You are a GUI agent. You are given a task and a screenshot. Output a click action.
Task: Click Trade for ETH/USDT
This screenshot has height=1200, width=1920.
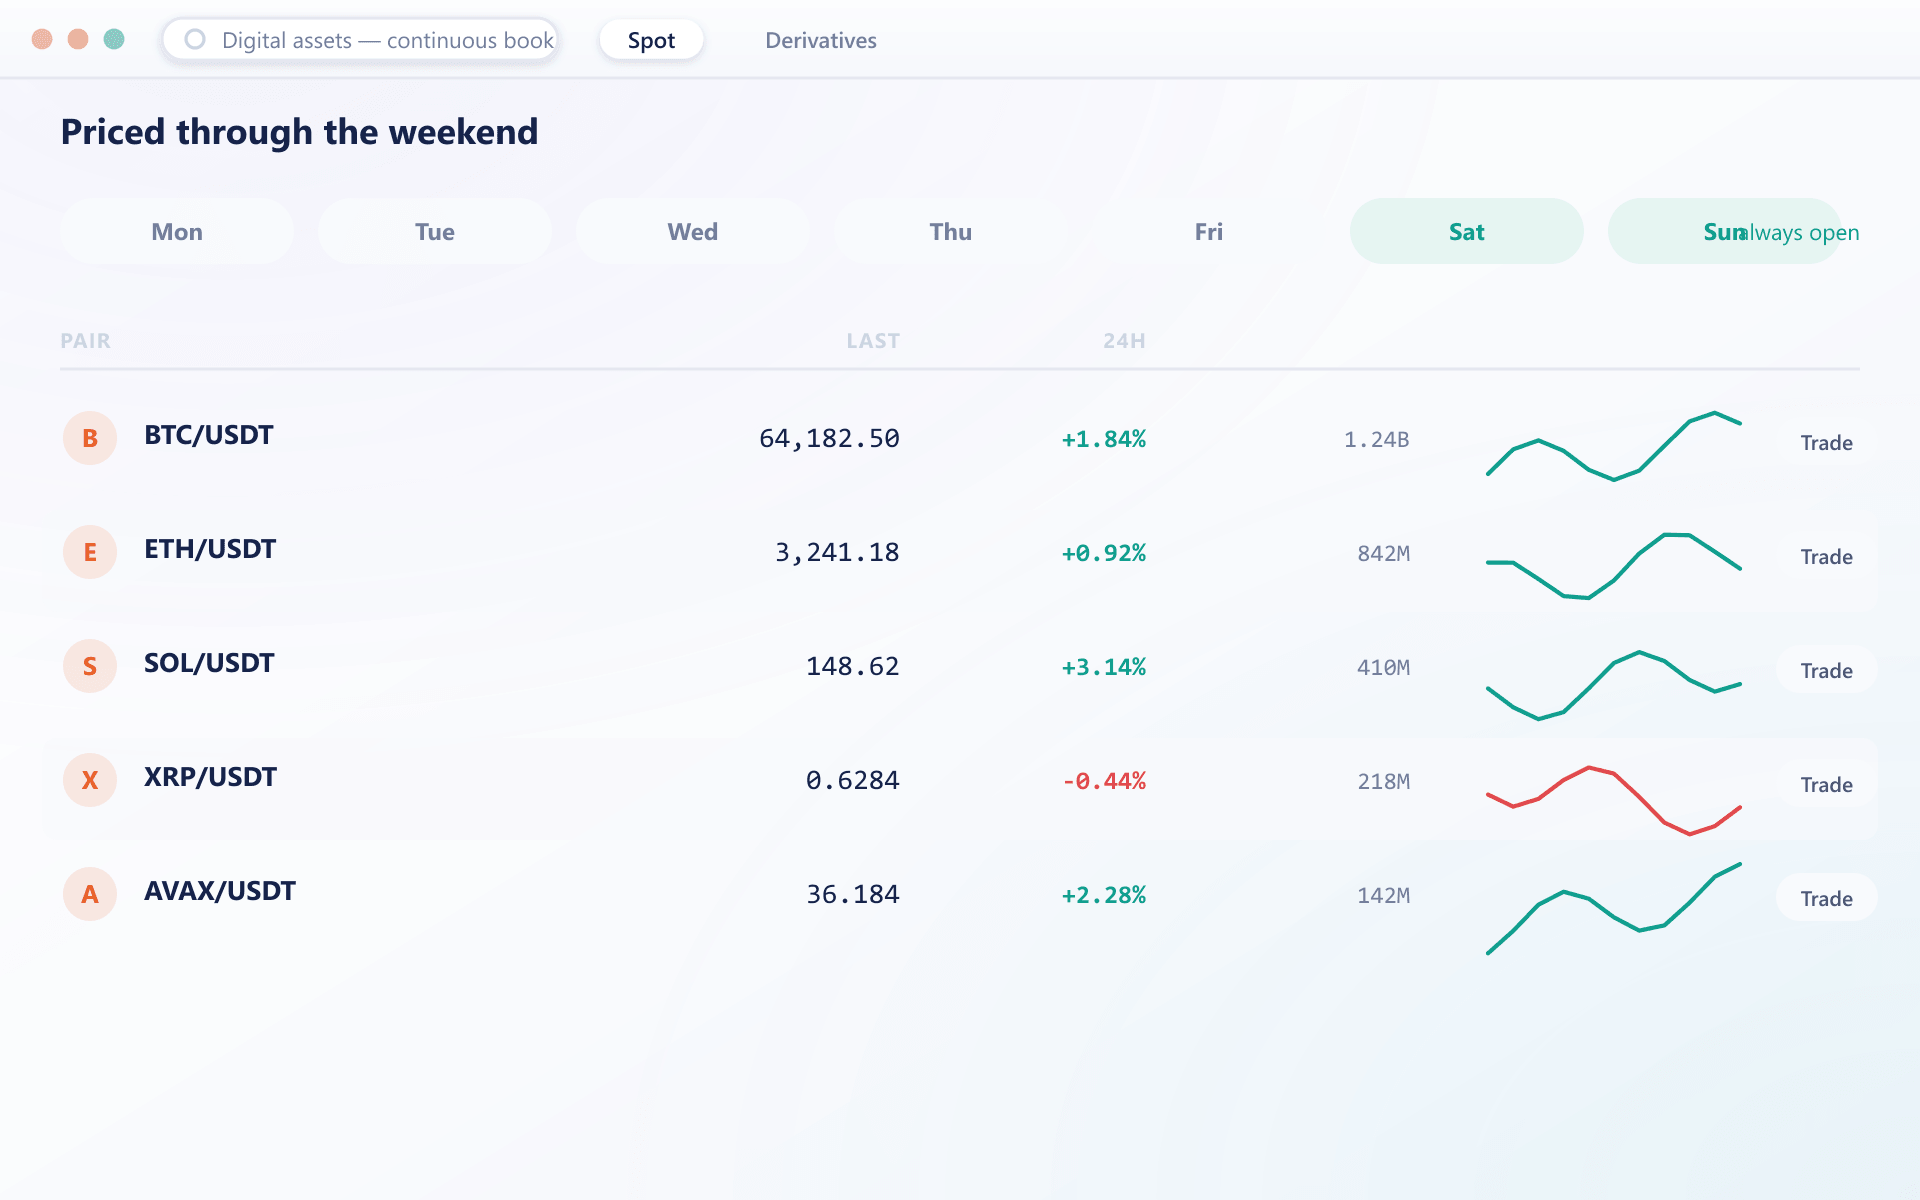tap(1826, 557)
